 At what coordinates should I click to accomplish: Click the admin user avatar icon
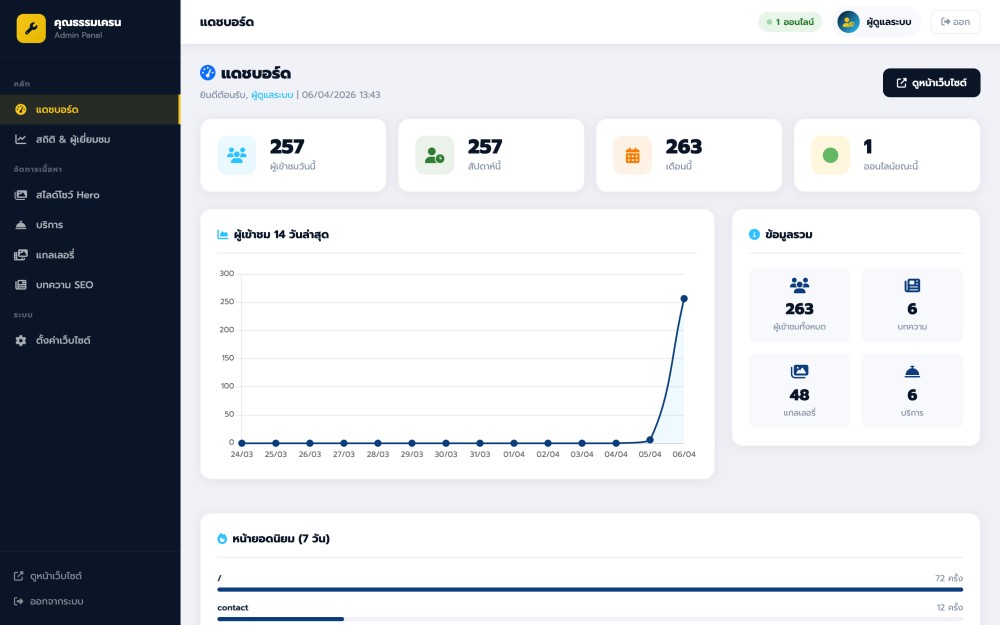click(849, 22)
